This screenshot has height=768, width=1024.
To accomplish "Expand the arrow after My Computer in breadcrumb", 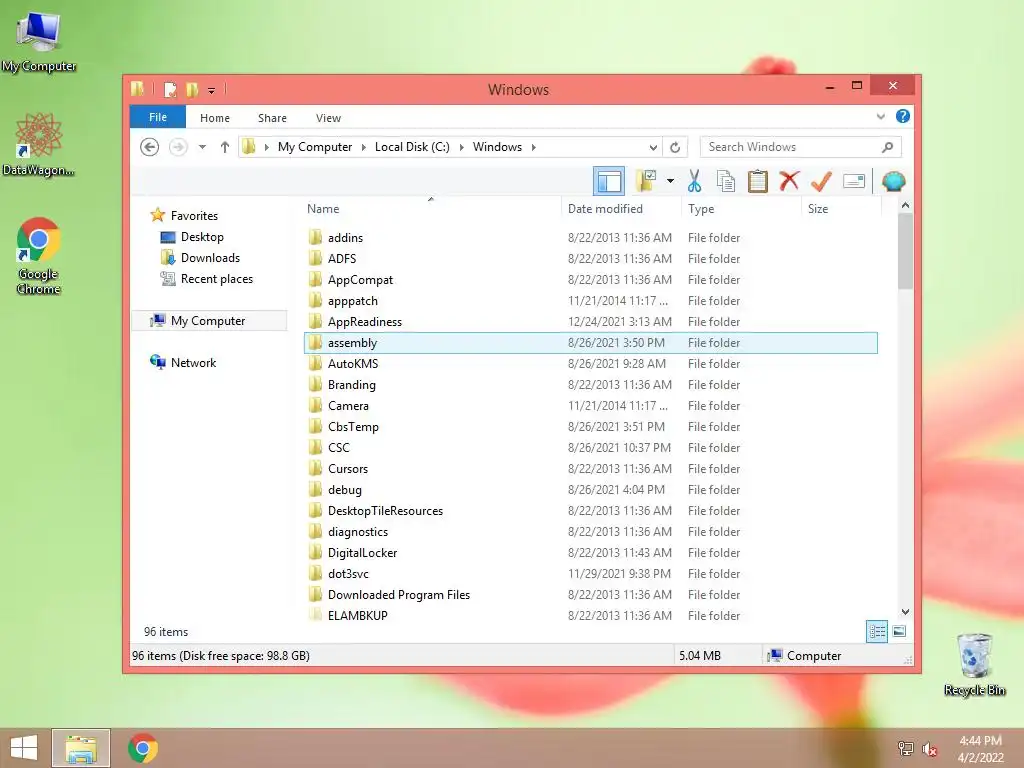I will point(364,147).
